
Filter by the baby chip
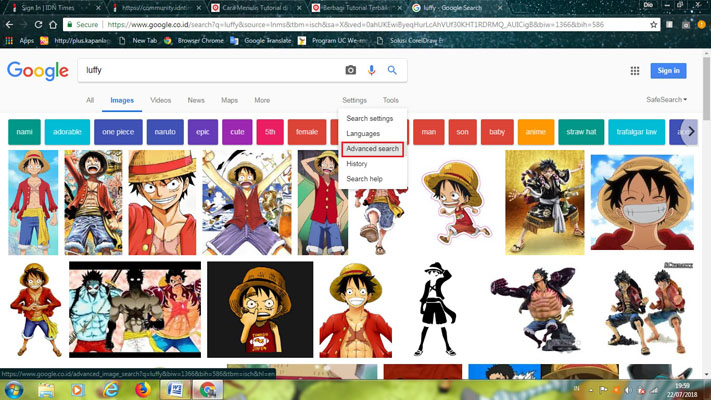click(x=497, y=132)
